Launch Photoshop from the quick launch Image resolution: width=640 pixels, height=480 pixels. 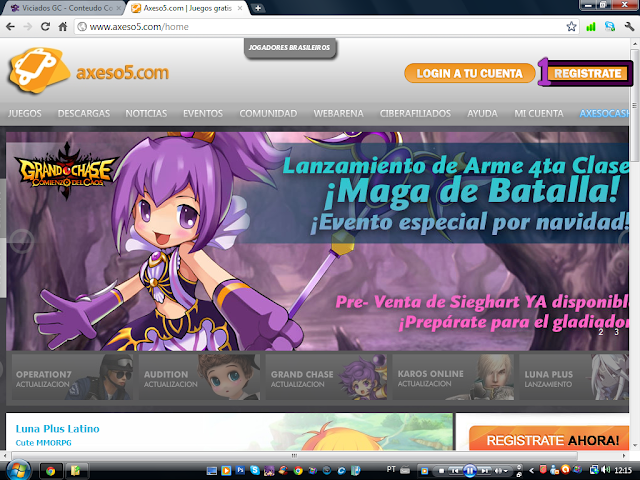click(240, 471)
